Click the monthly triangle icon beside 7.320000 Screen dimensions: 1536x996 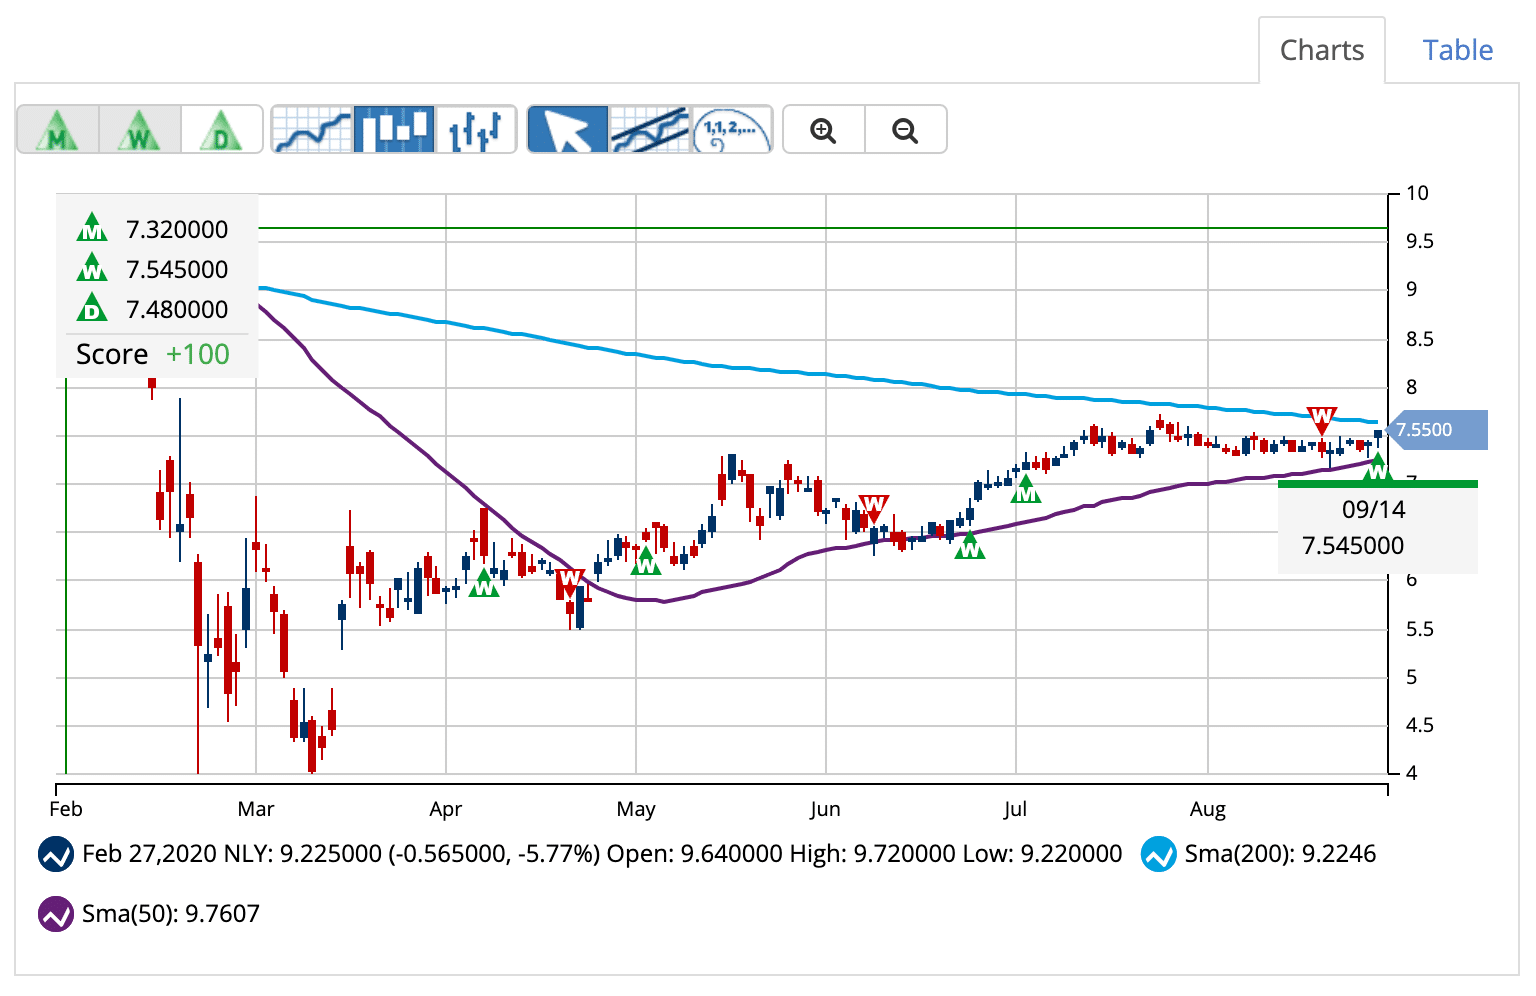[x=92, y=228]
